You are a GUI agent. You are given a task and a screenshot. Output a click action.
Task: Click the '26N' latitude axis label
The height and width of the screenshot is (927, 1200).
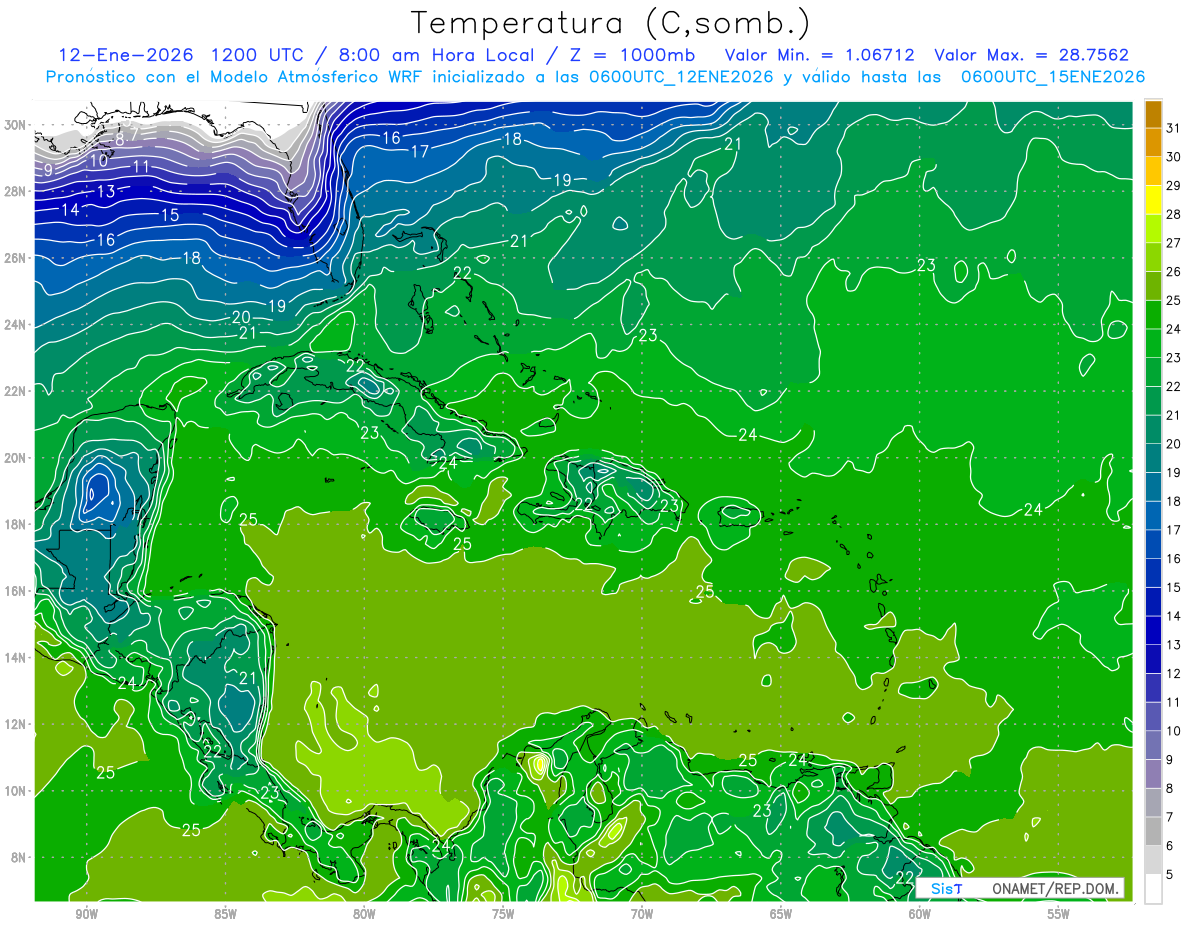pyautogui.click(x=15, y=258)
